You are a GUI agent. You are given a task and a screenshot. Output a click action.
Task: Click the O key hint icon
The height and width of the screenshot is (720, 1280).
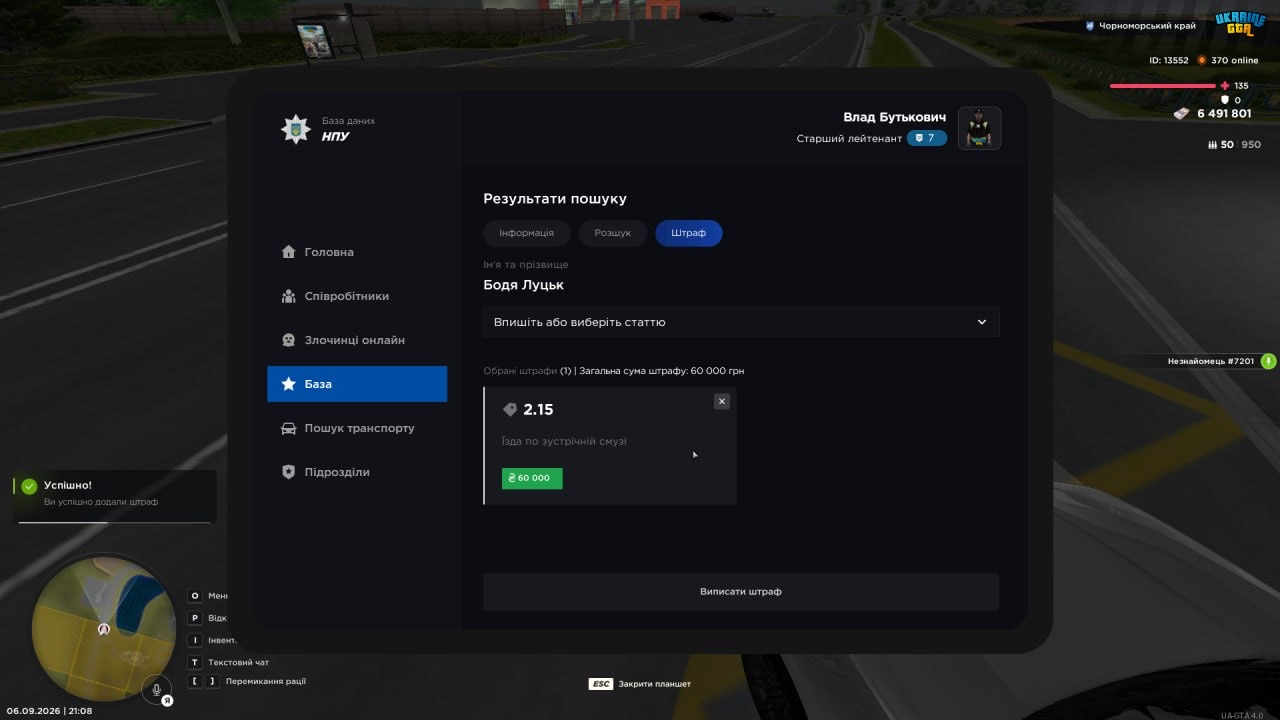click(195, 596)
